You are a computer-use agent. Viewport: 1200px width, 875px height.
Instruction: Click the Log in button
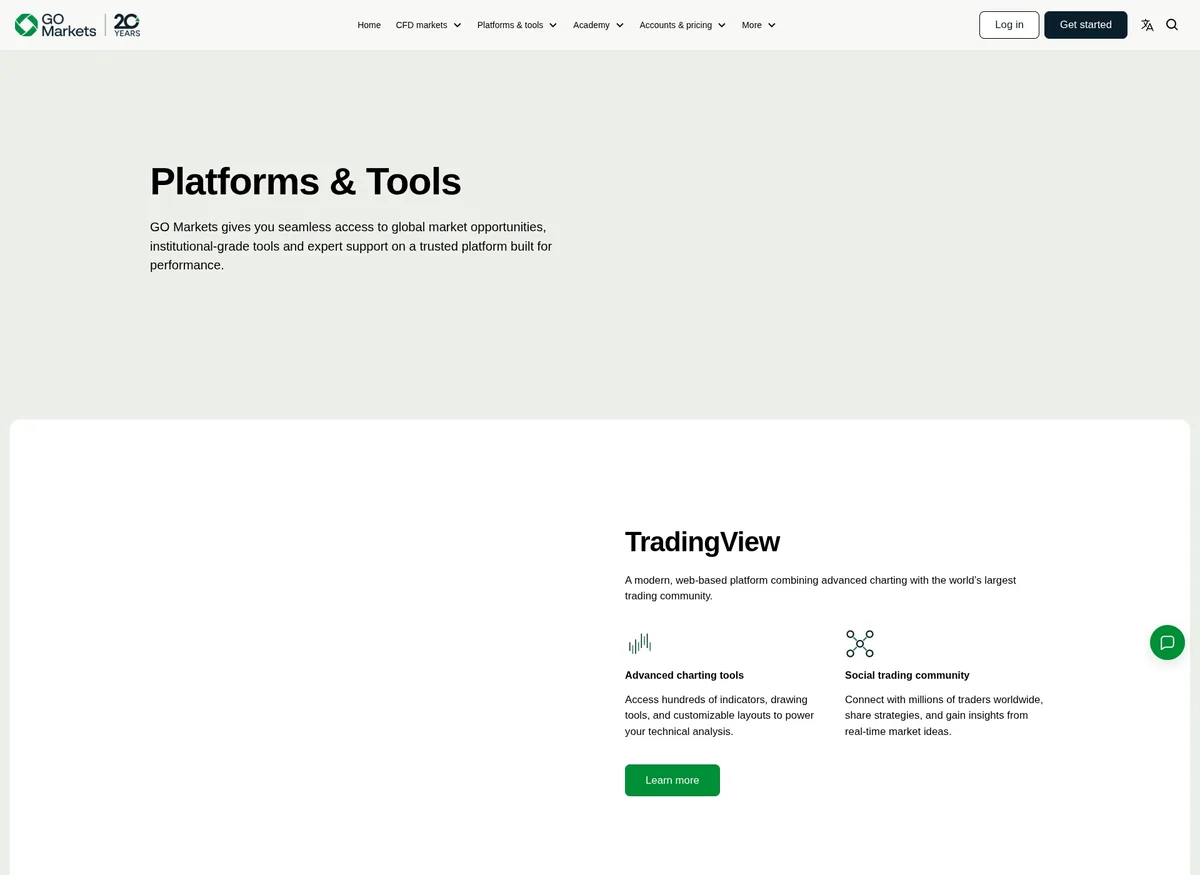[x=1009, y=25]
